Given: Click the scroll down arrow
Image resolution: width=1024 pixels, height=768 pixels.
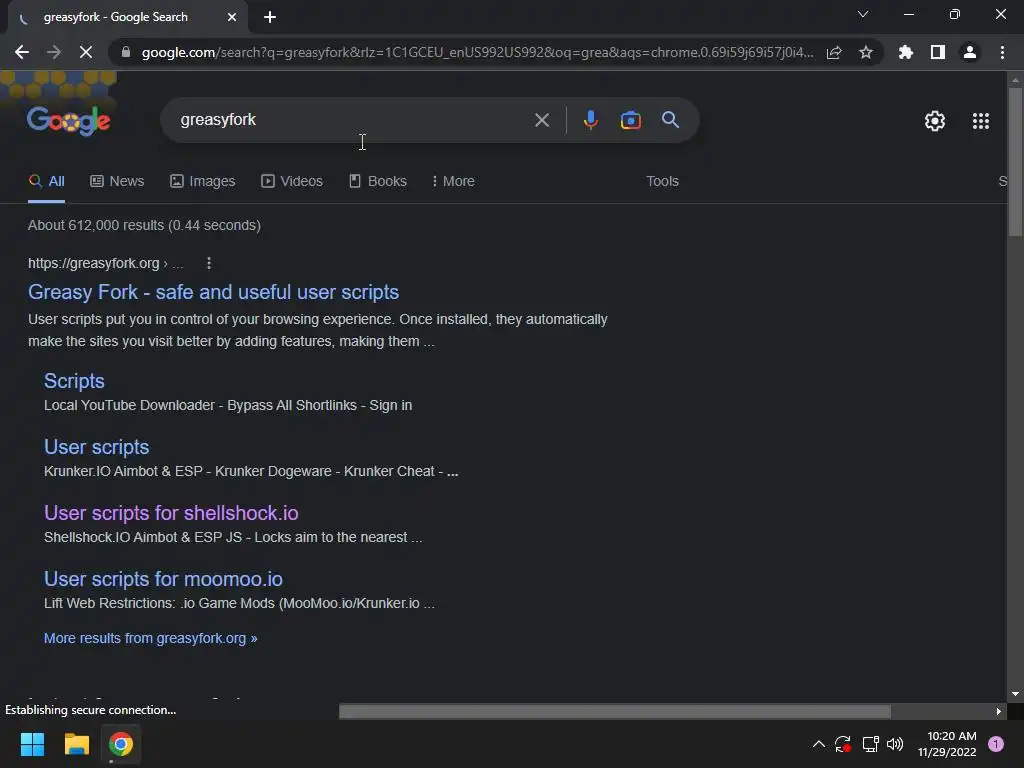Looking at the screenshot, I should coord(1015,694).
